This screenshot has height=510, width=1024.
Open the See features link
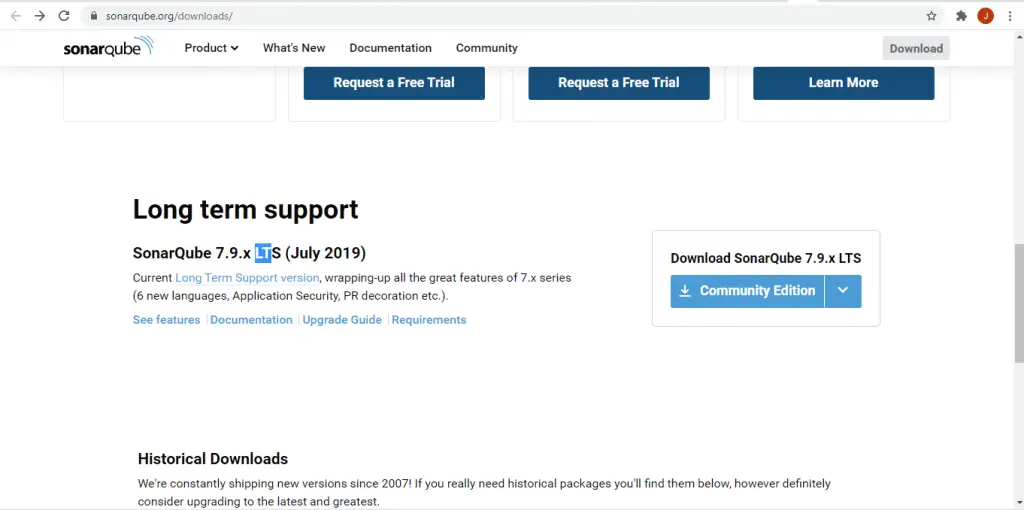click(x=167, y=320)
